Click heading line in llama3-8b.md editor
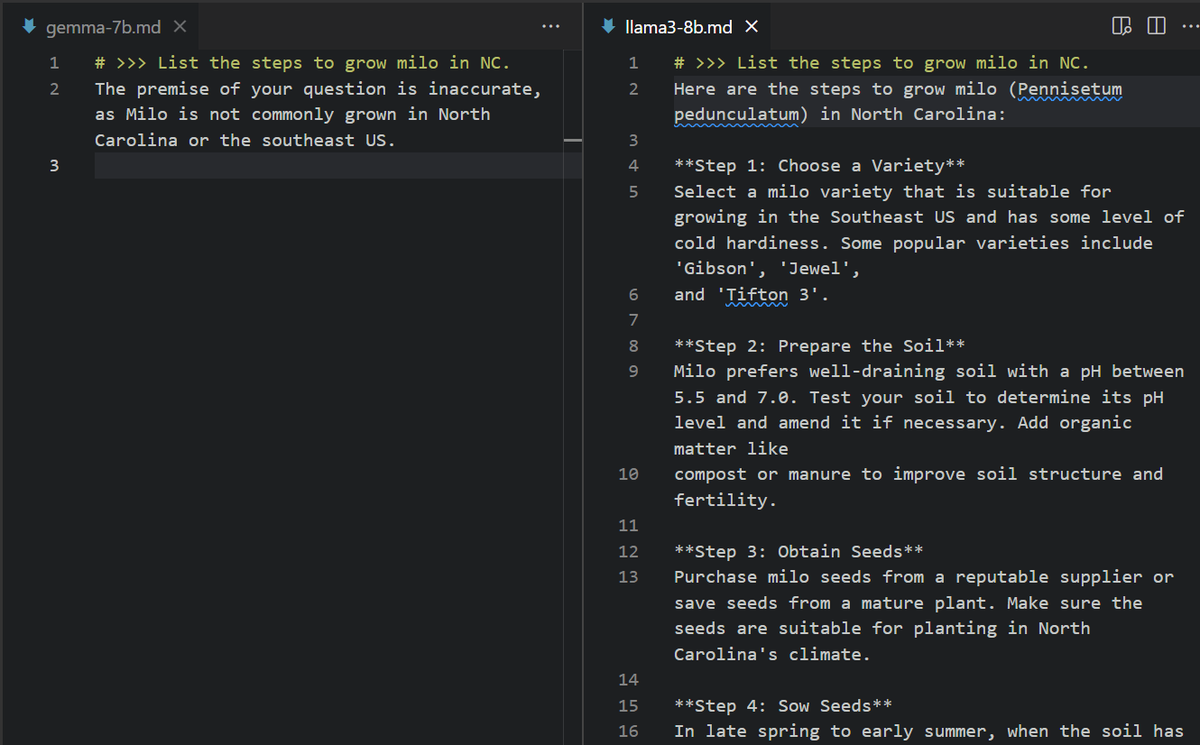 (881, 63)
